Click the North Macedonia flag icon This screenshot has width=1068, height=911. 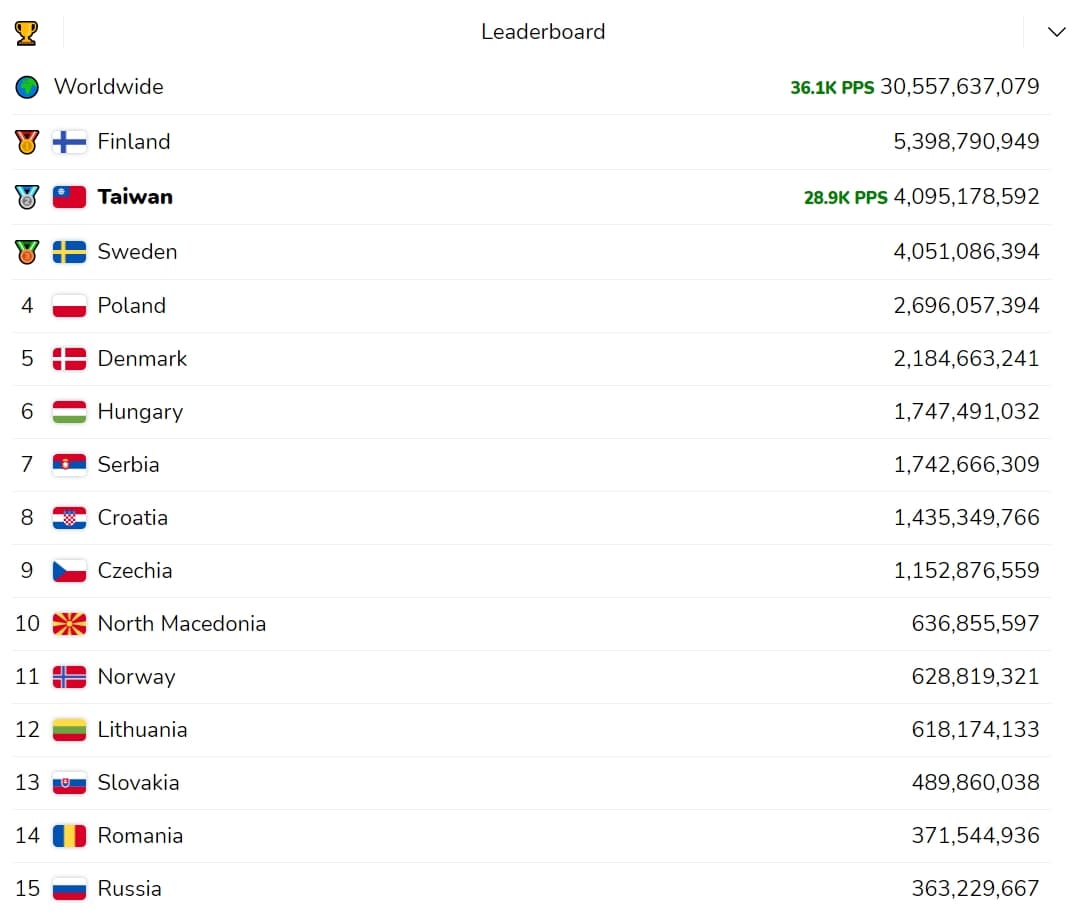pyautogui.click(x=69, y=624)
